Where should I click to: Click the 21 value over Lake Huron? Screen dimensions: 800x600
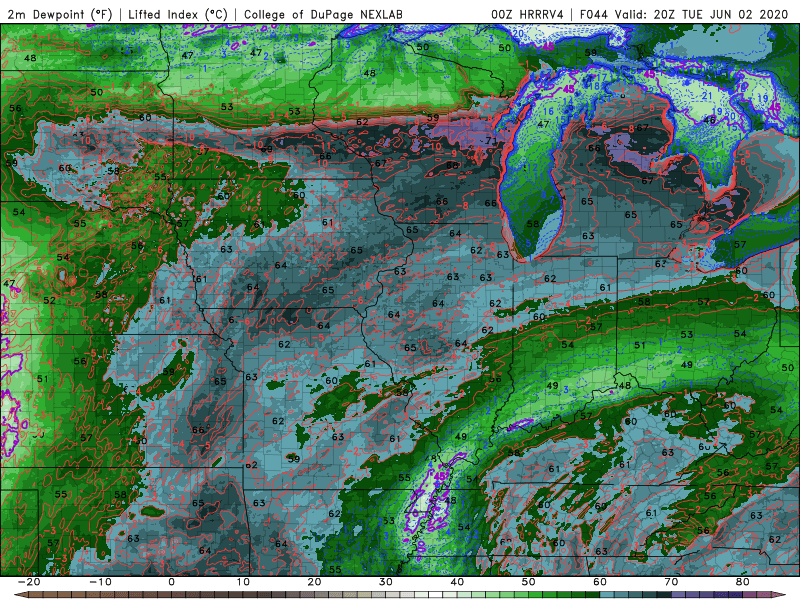click(x=707, y=95)
